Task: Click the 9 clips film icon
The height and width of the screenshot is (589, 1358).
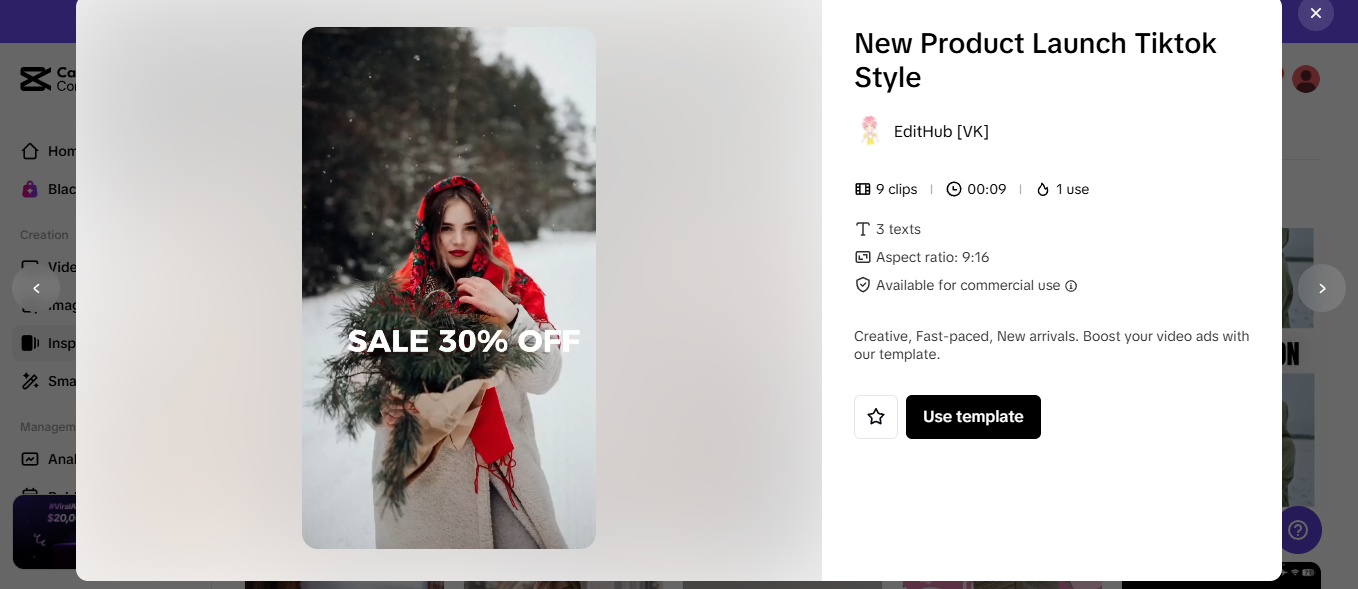Action: [863, 189]
